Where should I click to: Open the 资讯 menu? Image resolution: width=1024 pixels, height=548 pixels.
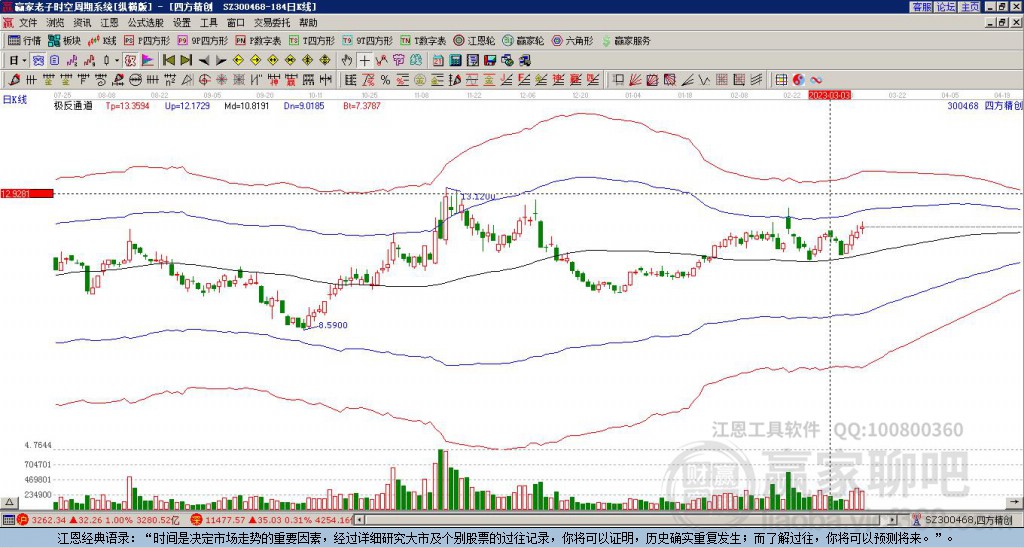tap(82, 23)
